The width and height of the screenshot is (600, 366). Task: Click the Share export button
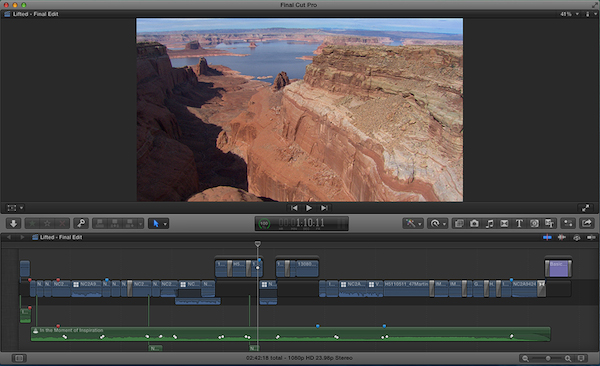(587, 223)
